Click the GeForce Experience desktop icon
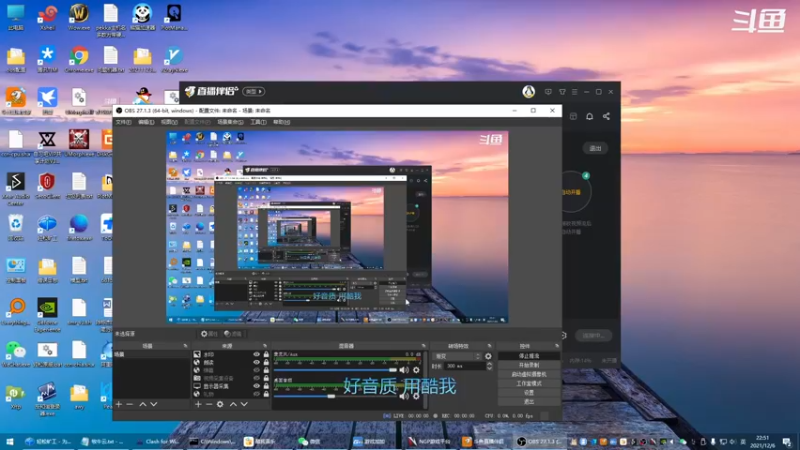 [x=47, y=315]
